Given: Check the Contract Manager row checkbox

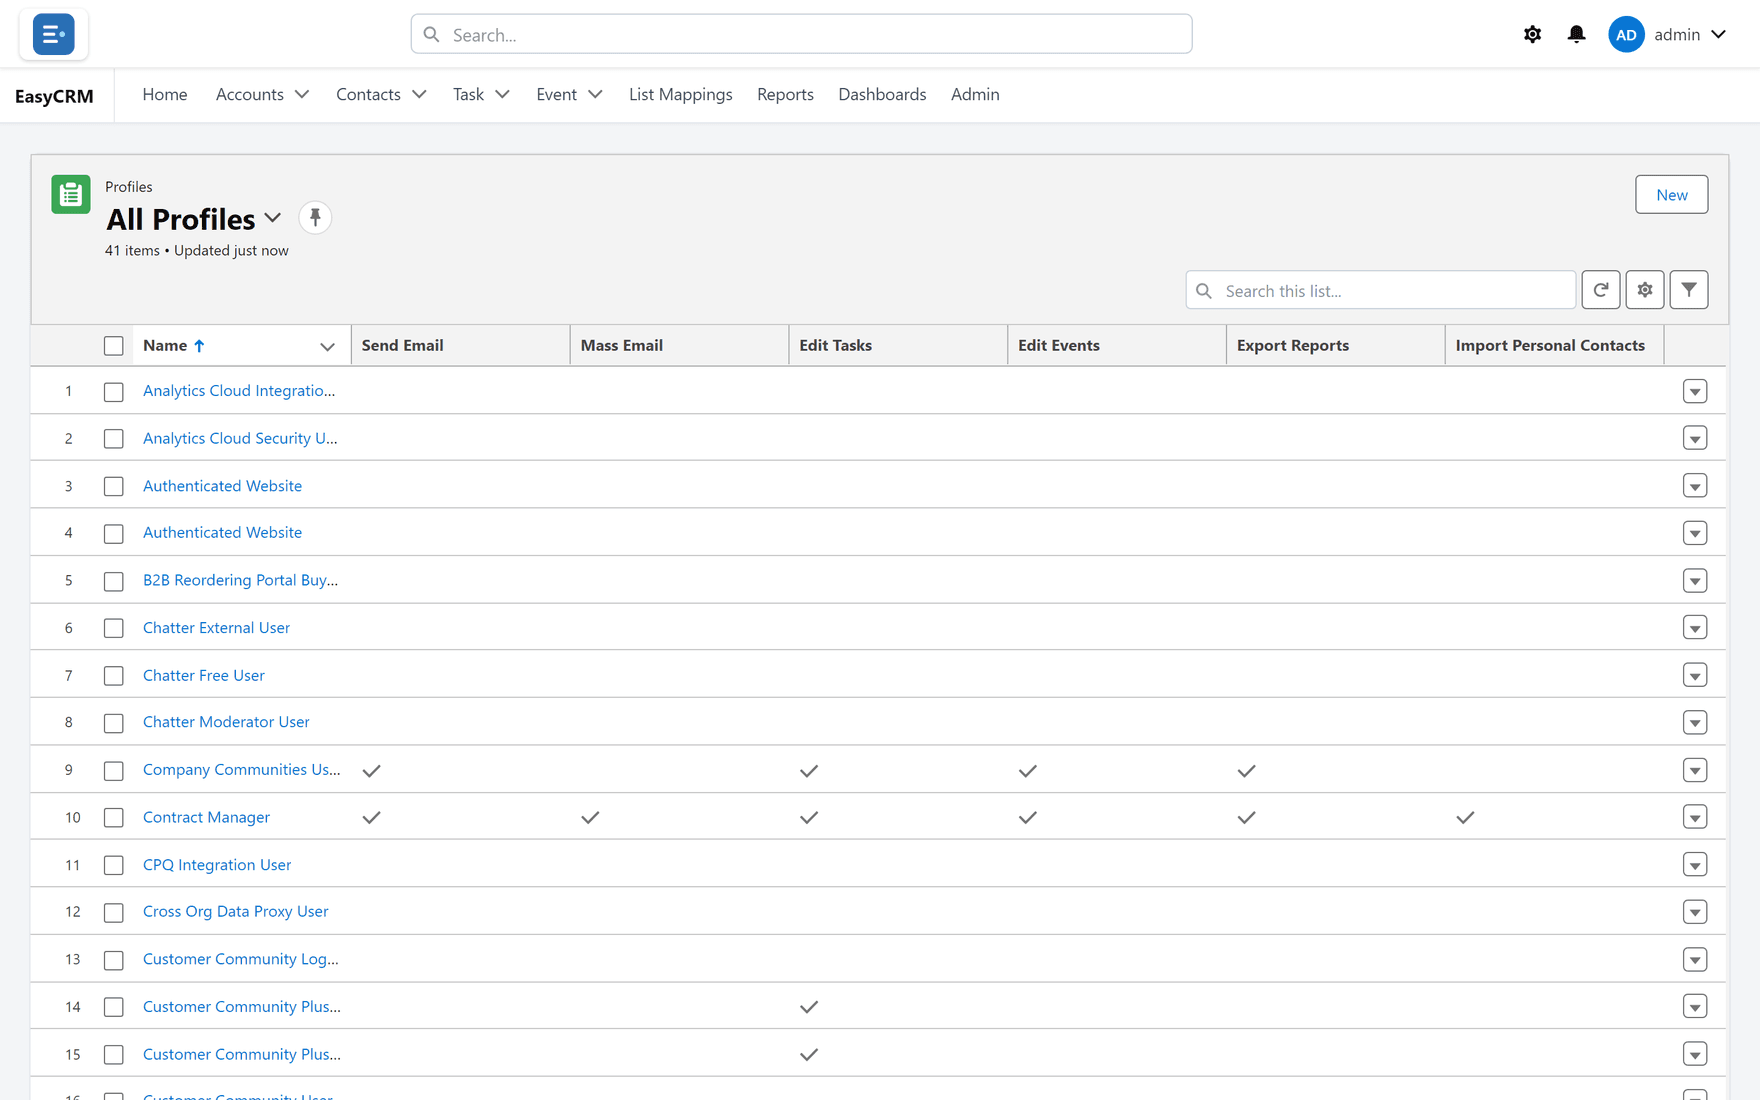Looking at the screenshot, I should [x=114, y=818].
